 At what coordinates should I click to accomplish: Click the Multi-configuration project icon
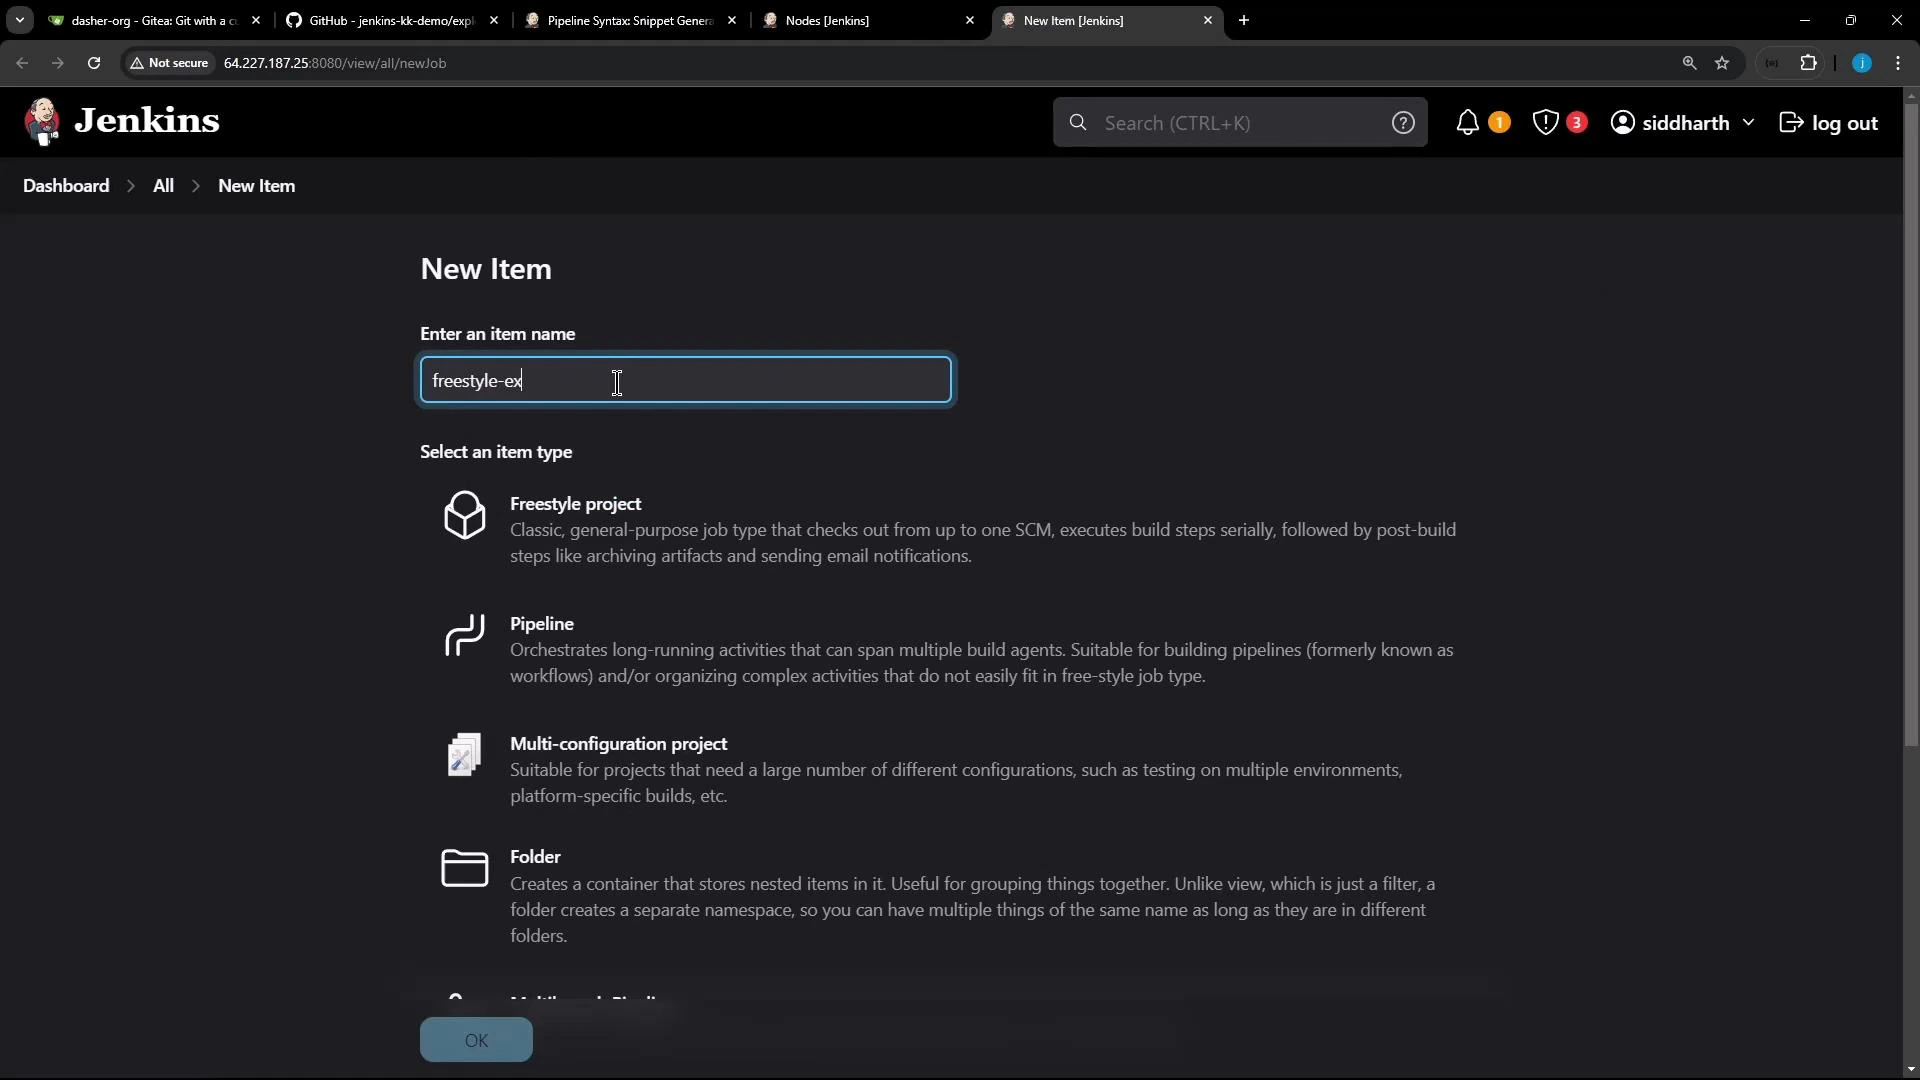(463, 755)
